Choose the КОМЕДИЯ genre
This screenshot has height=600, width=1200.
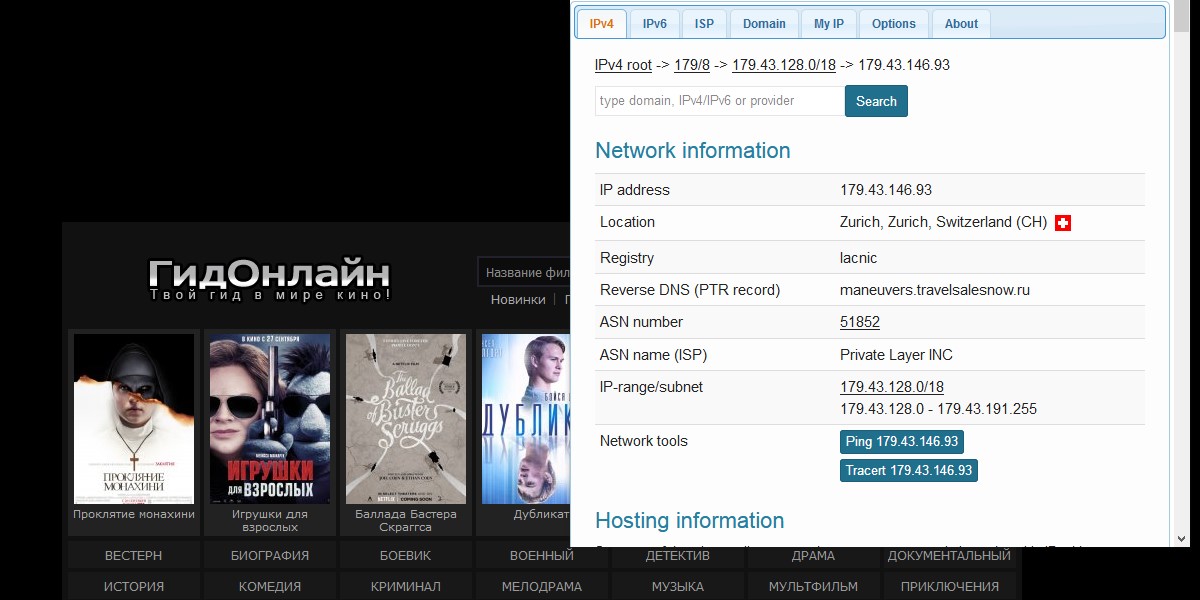click(270, 587)
